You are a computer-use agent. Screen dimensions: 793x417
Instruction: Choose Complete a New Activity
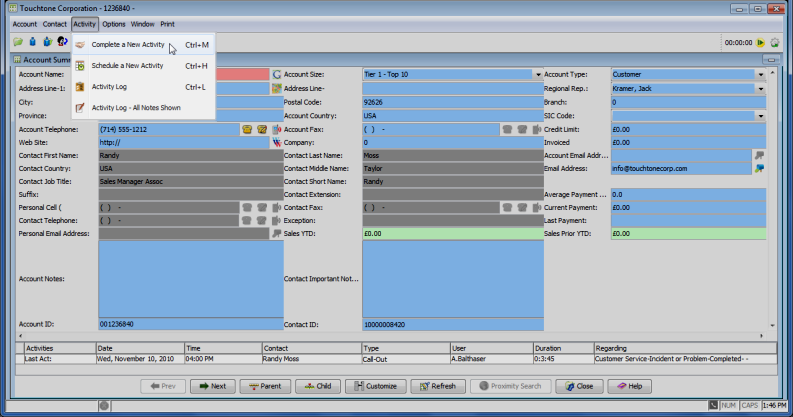[x=144, y=44]
